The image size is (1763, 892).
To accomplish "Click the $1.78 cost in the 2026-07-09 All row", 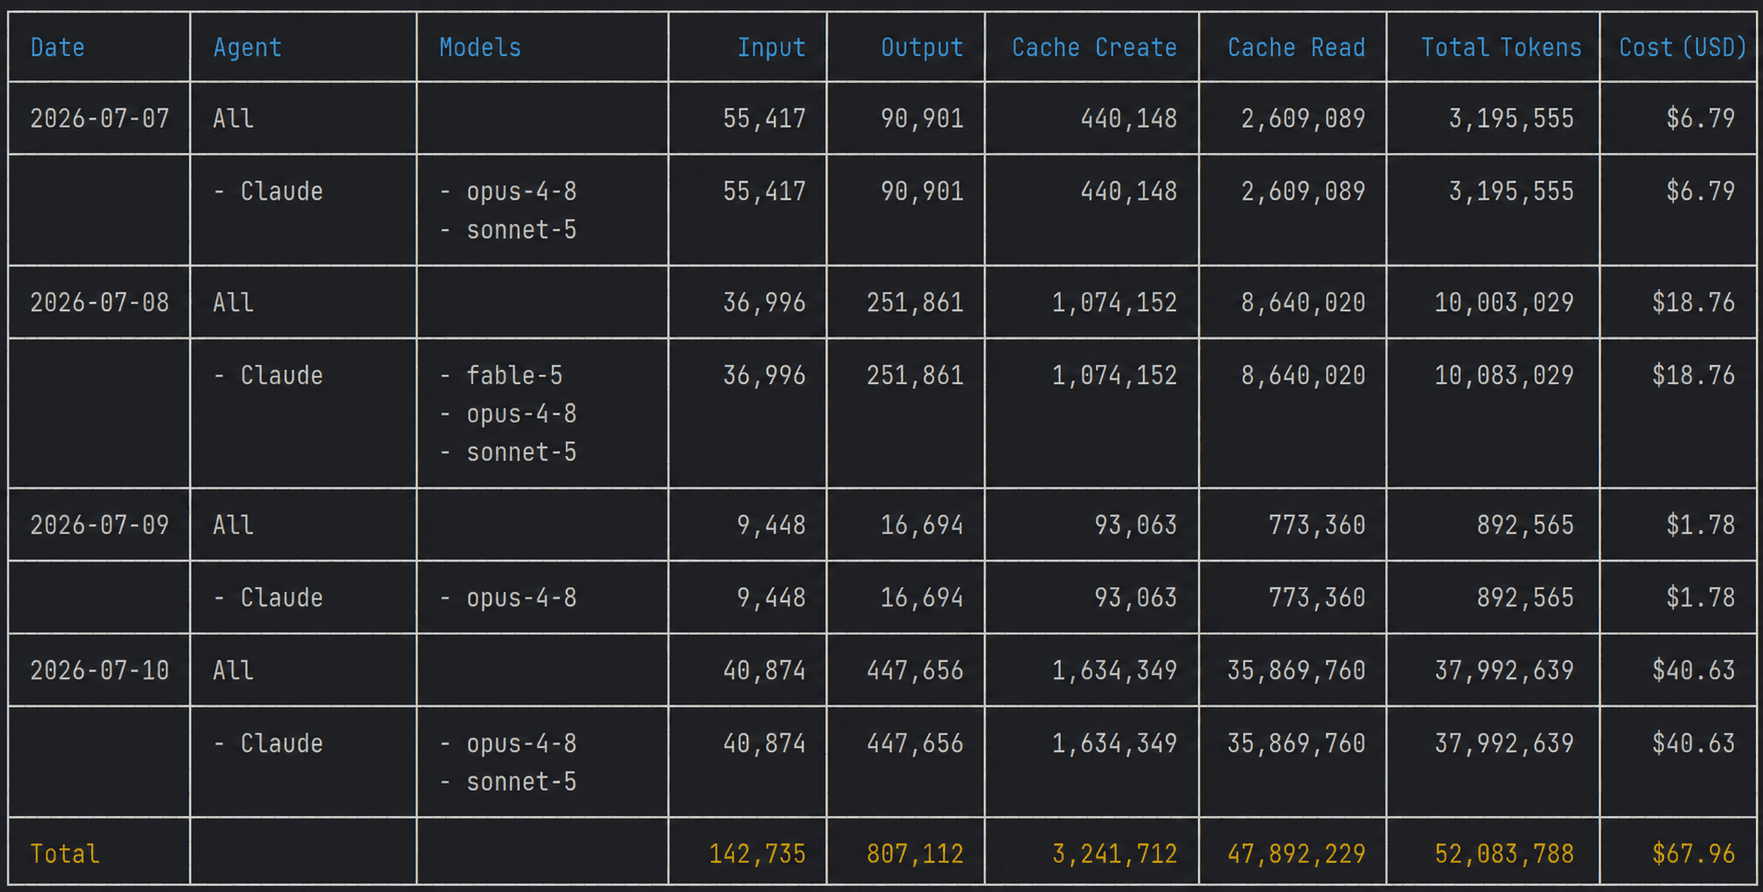I will click(x=1700, y=525).
